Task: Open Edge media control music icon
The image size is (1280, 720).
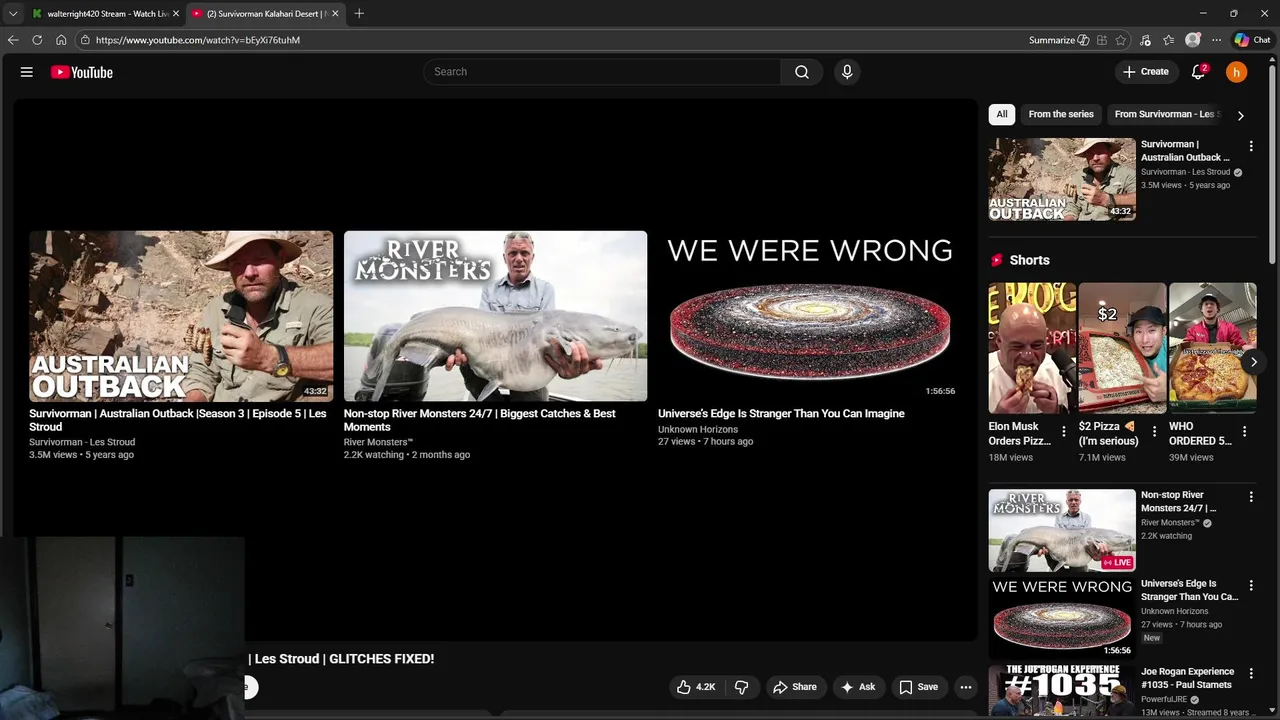Action: (1145, 40)
